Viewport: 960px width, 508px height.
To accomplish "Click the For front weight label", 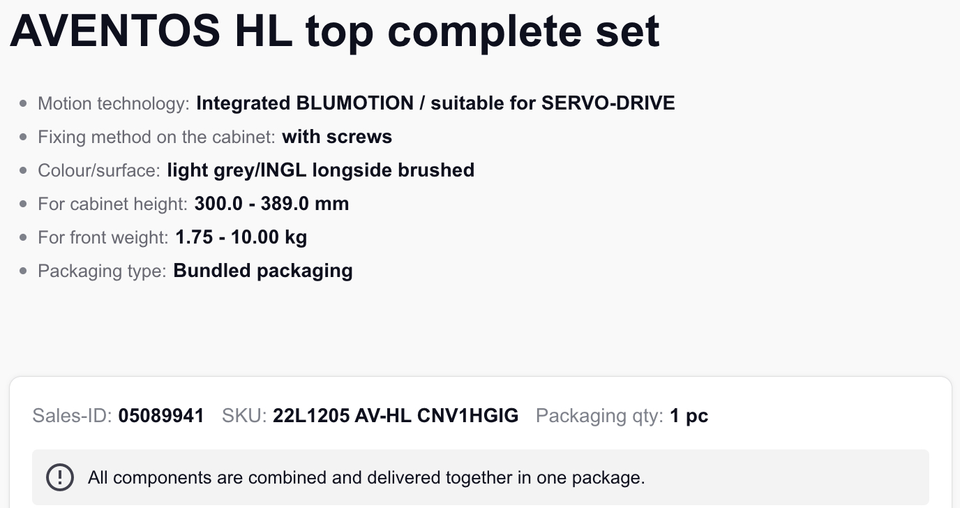I will [103, 237].
